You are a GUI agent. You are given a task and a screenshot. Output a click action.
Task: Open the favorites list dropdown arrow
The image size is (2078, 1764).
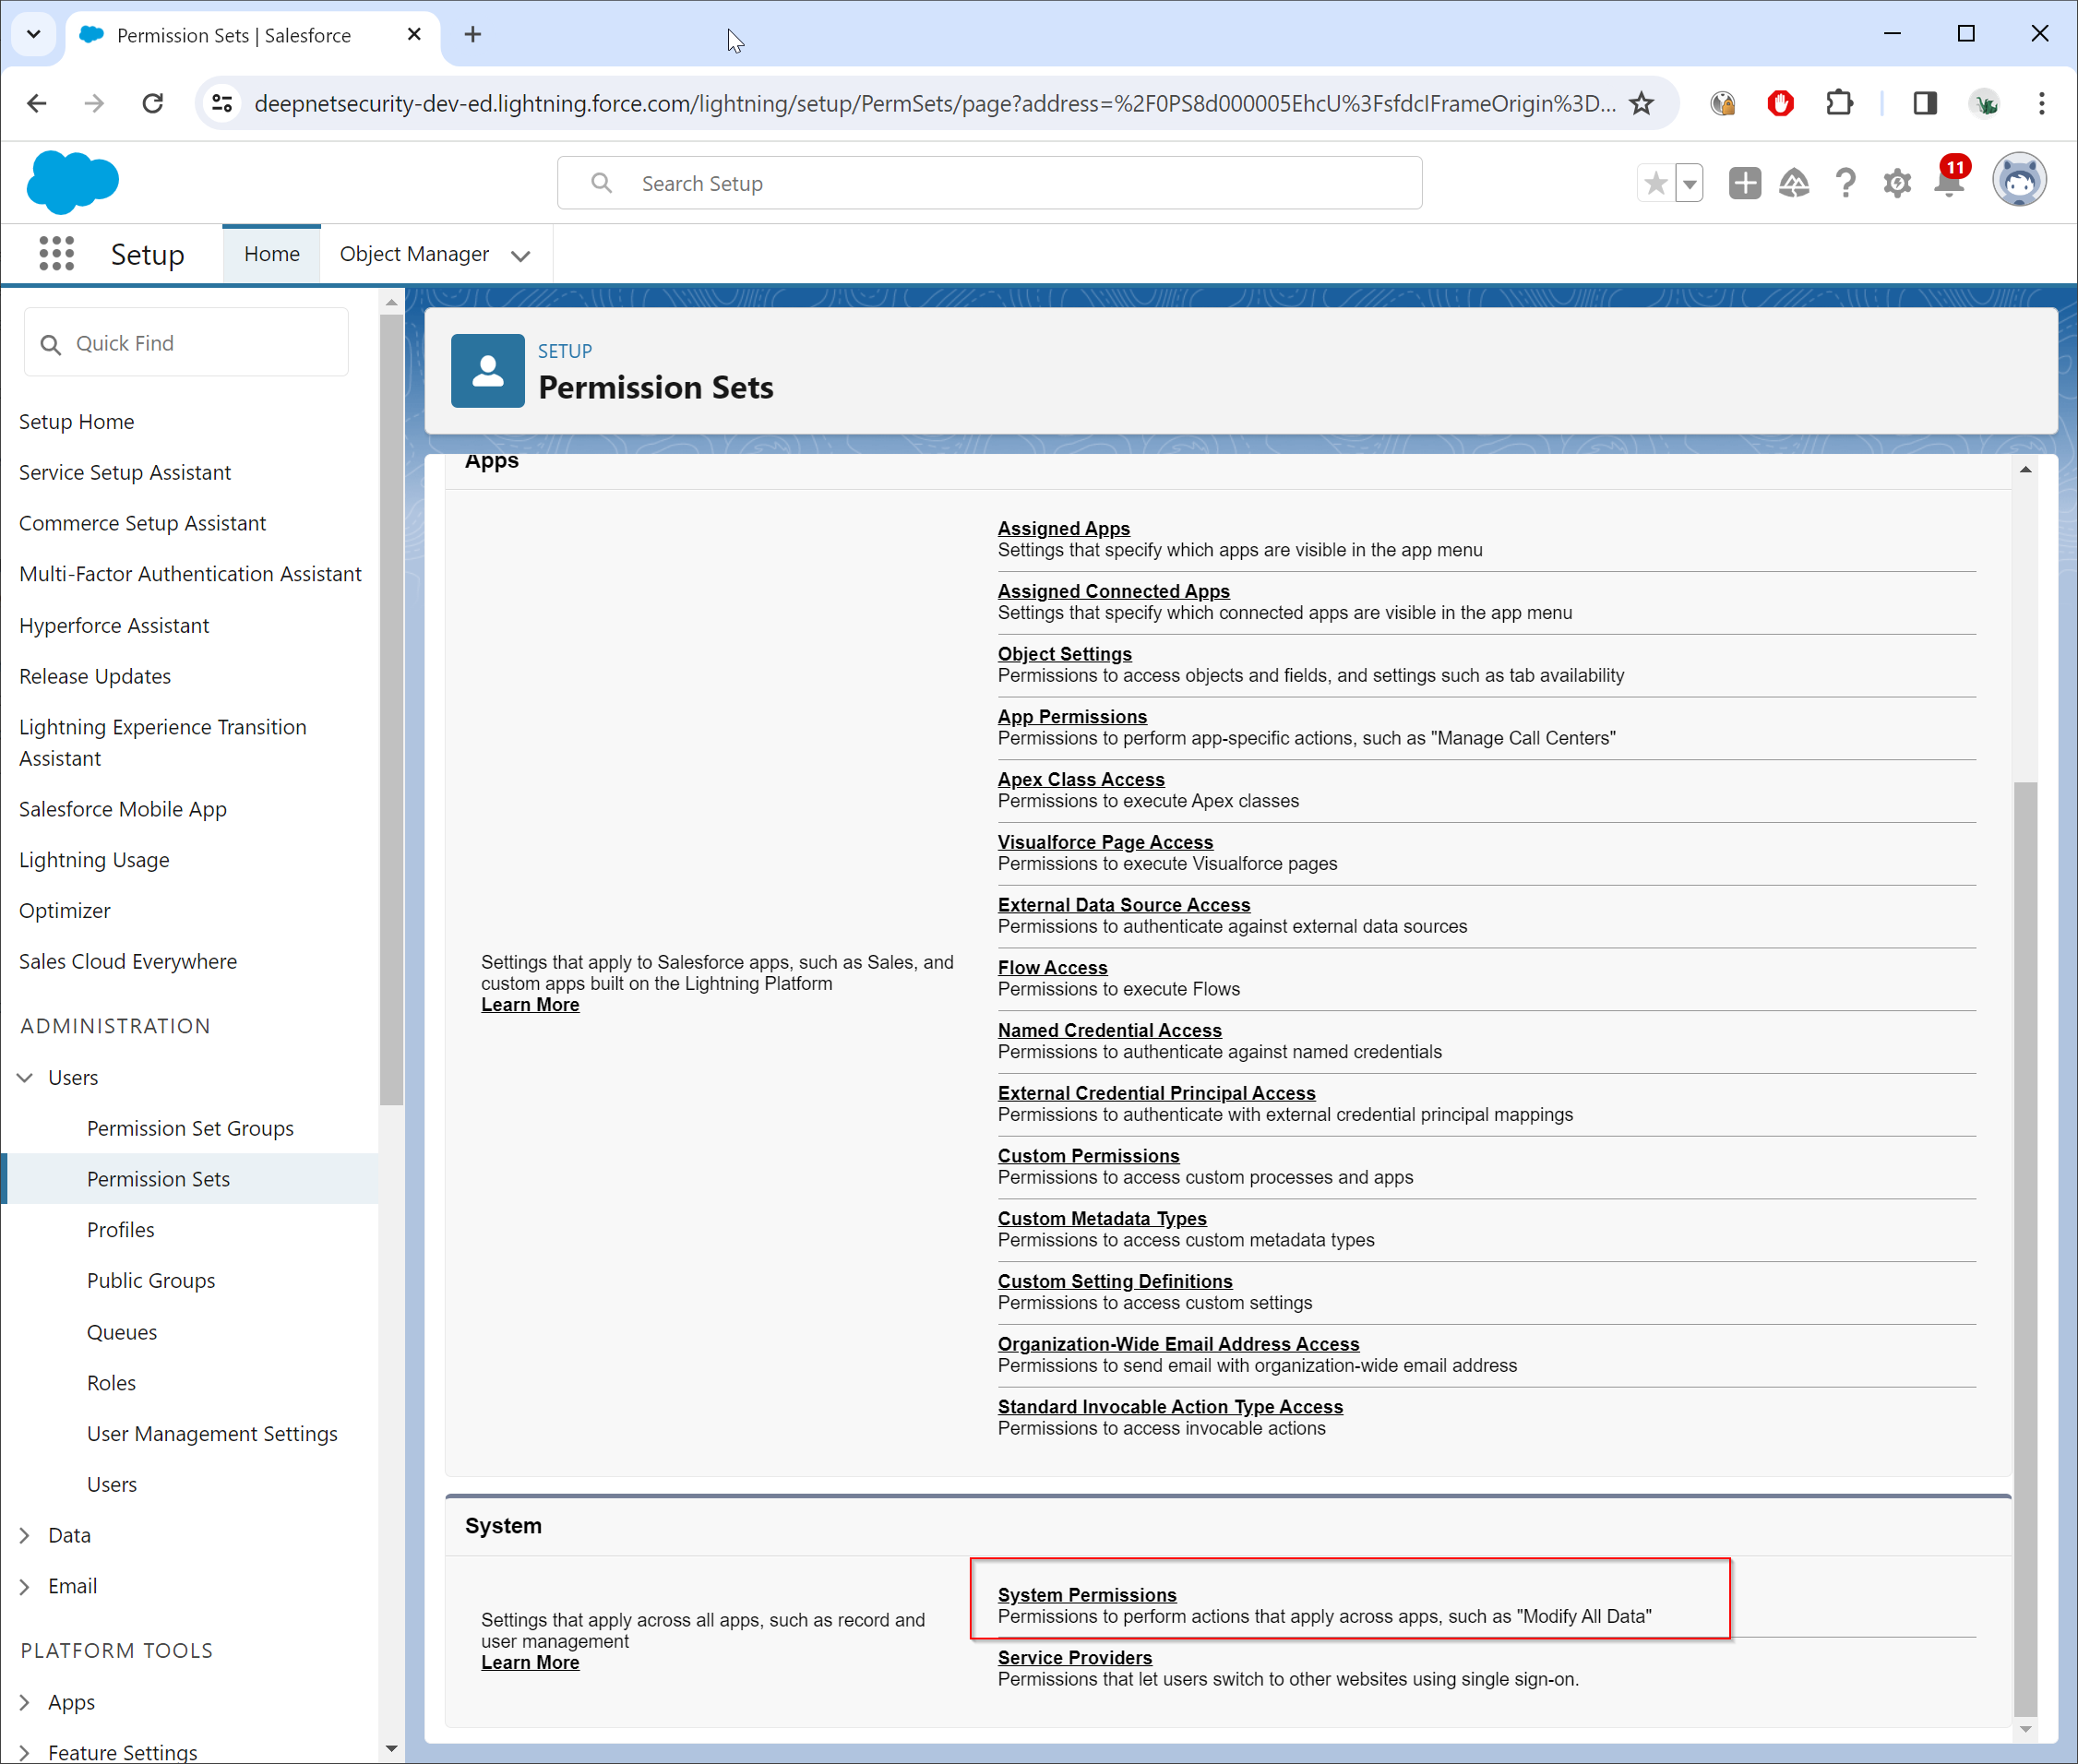1690,183
